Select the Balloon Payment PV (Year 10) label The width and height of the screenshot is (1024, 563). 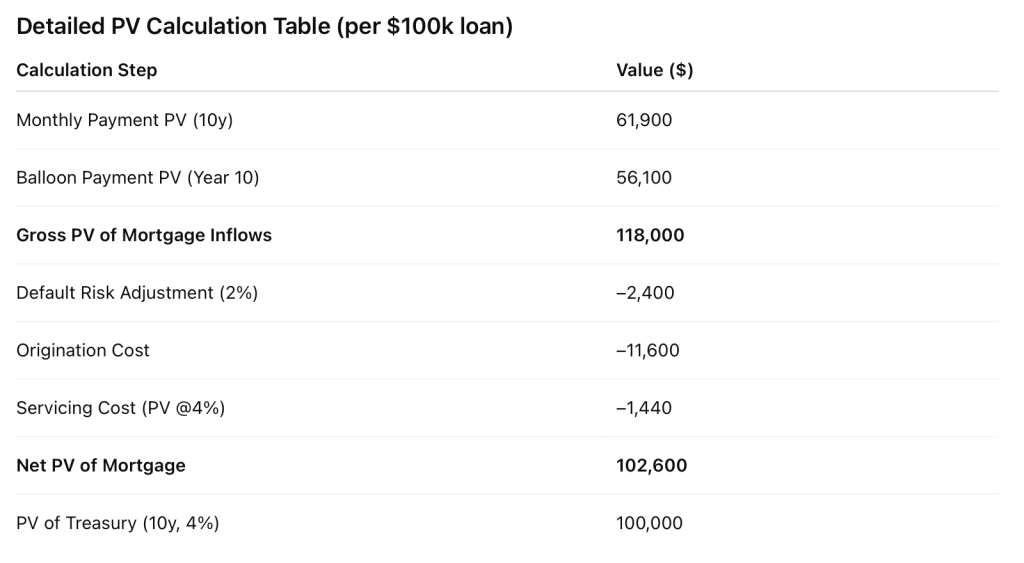point(137,178)
